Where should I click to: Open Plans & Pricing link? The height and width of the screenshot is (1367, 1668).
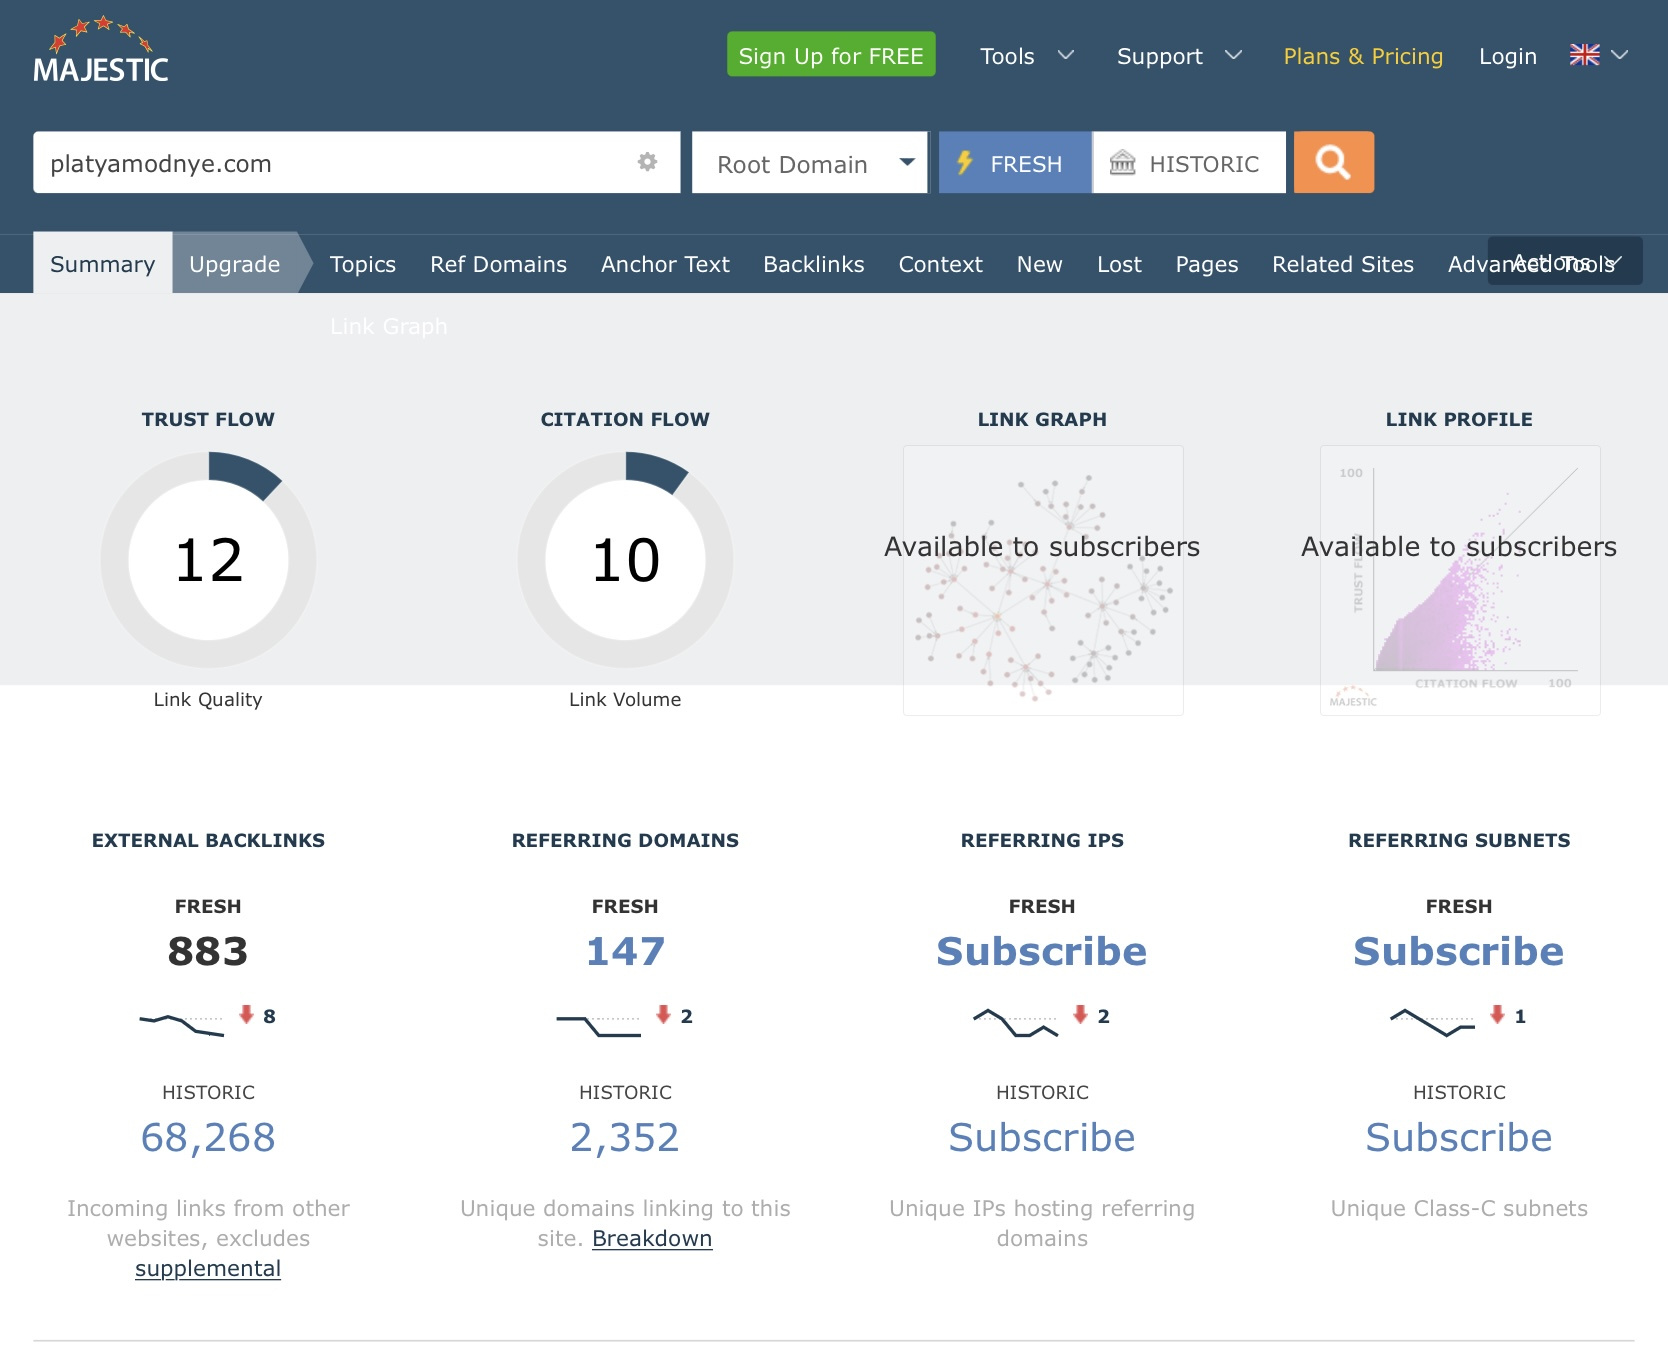(1363, 56)
